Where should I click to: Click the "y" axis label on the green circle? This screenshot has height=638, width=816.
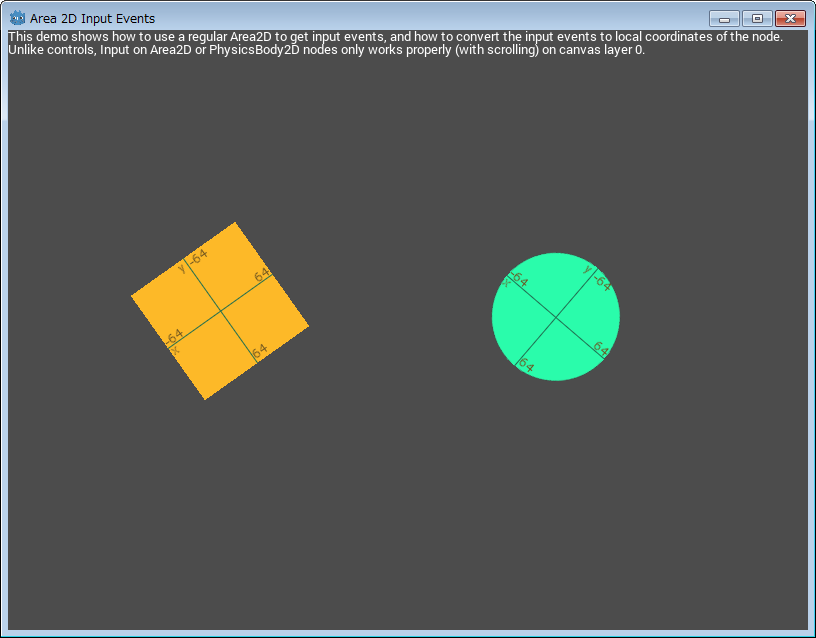click(587, 268)
